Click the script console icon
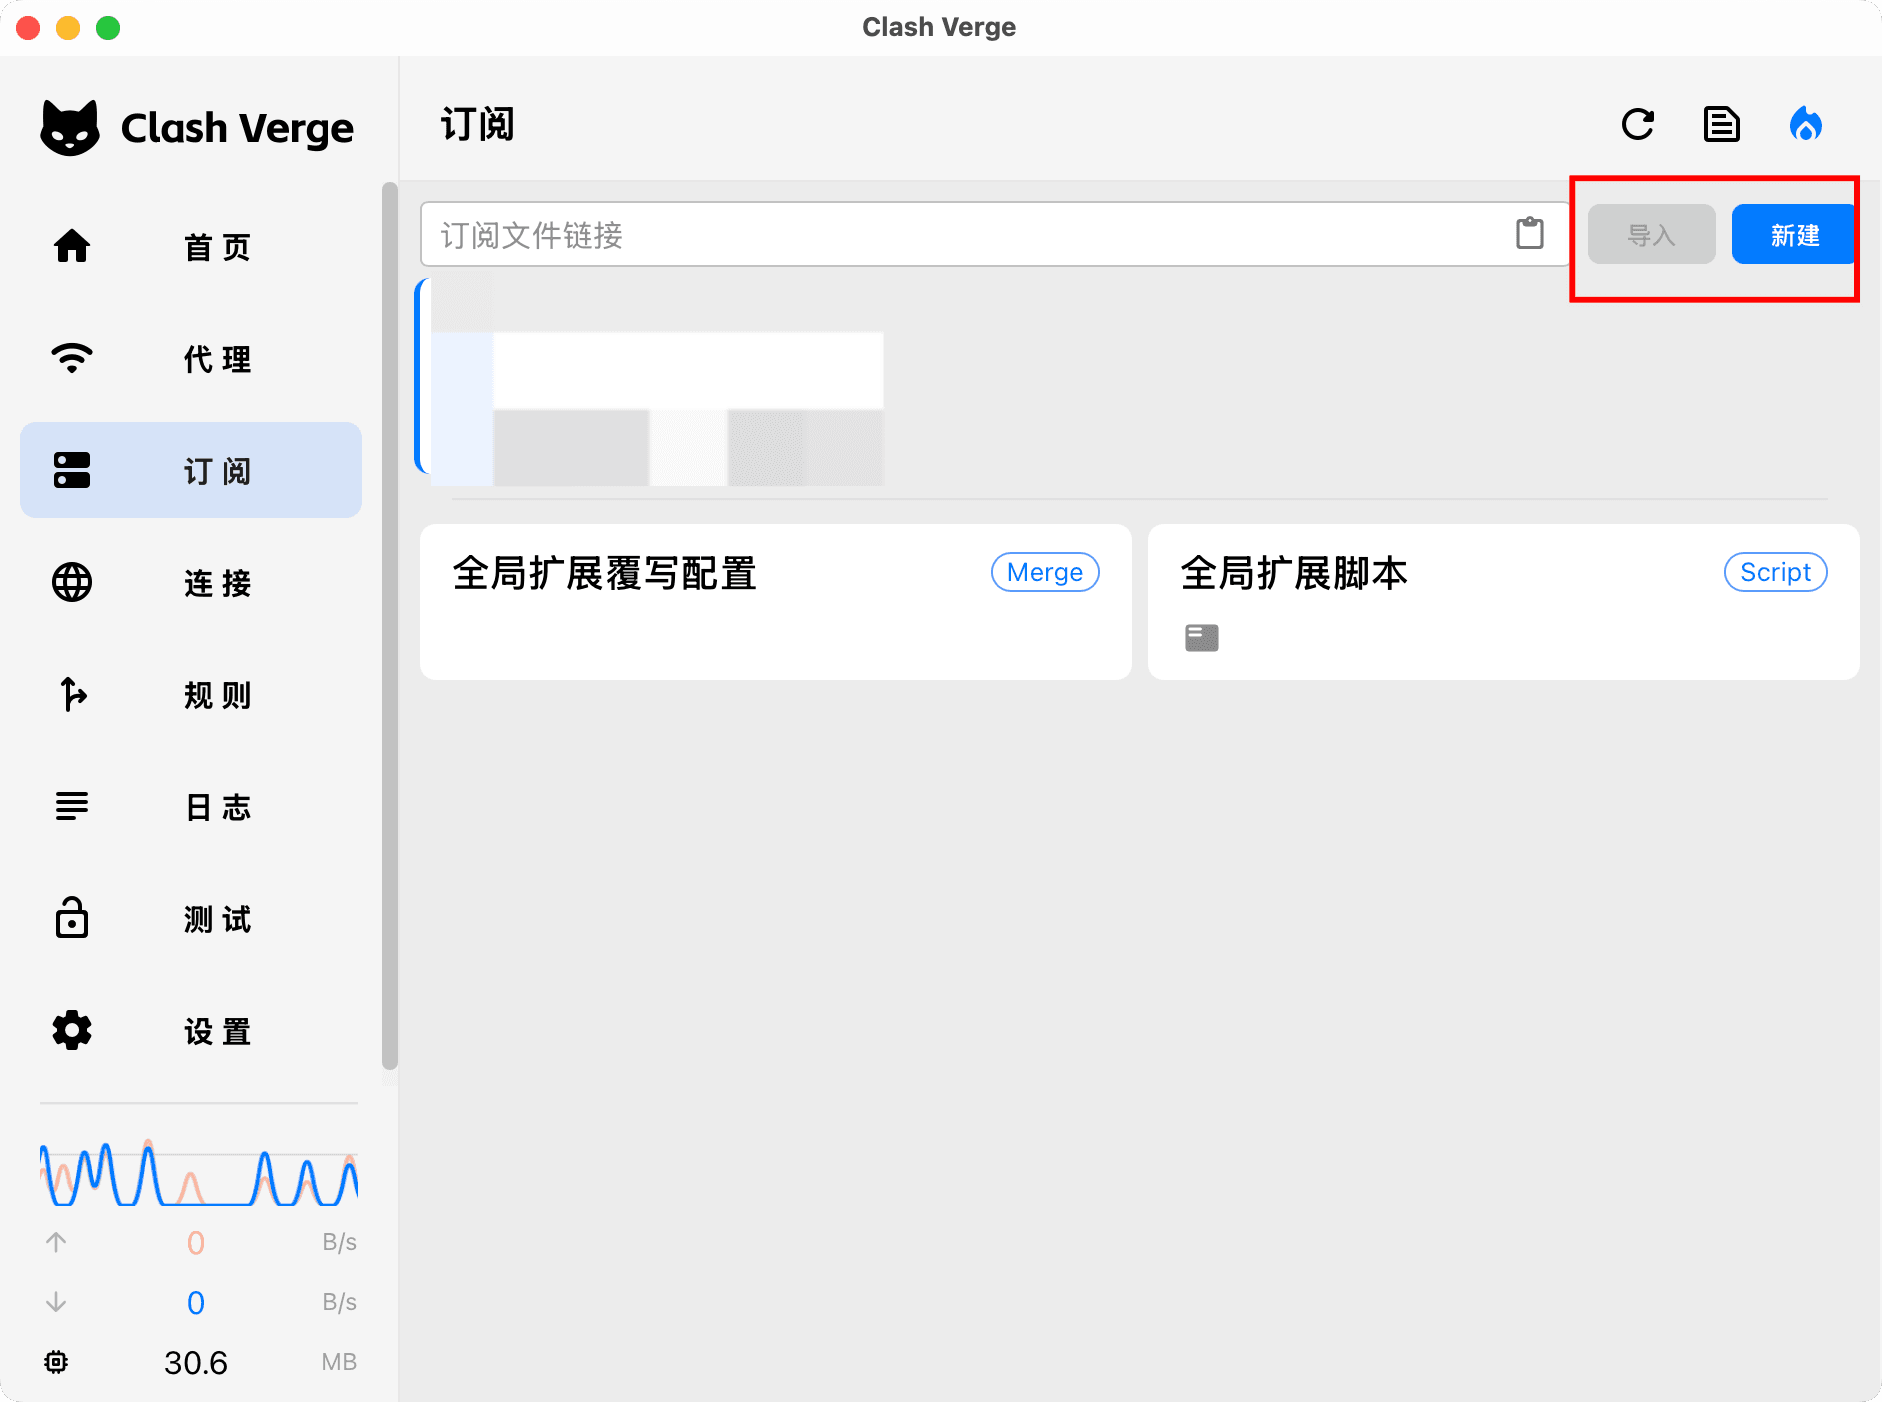Screen dimensions: 1882x1402 tap(1202, 637)
